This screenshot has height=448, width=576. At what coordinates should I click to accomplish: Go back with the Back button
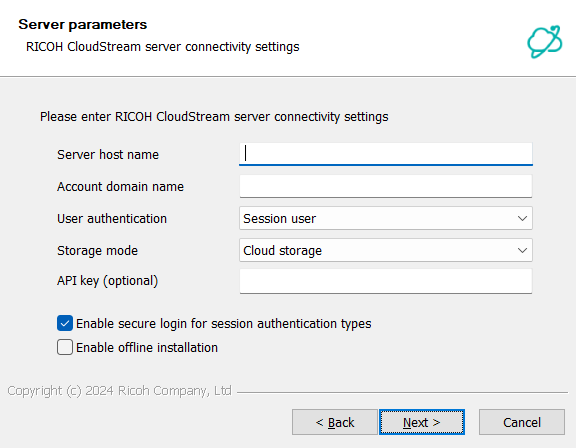tap(335, 422)
